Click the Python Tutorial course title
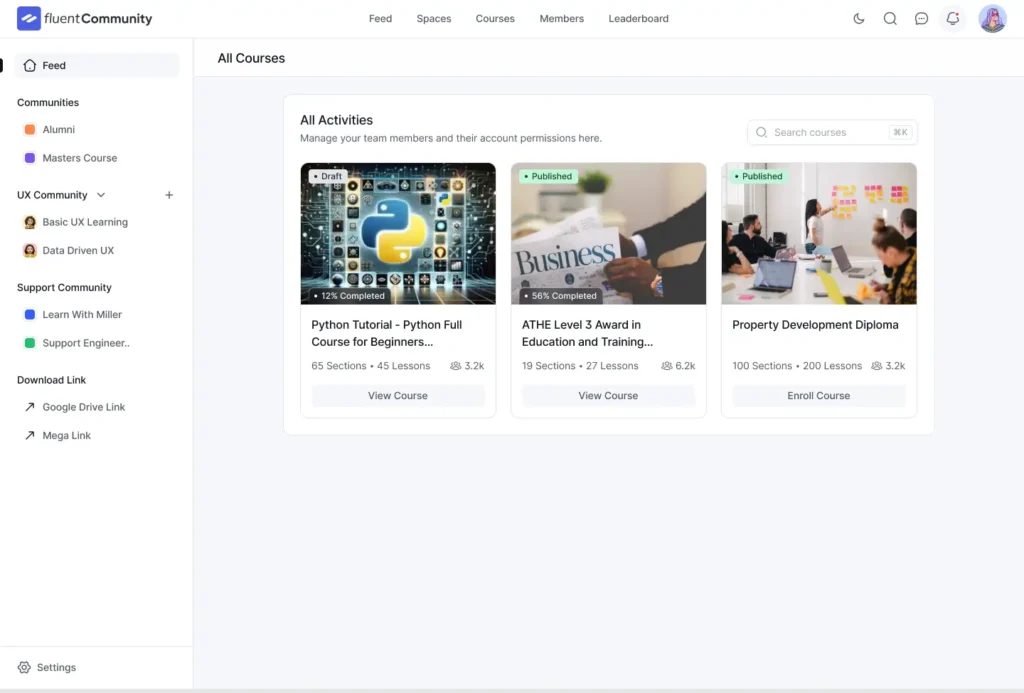 tap(387, 333)
